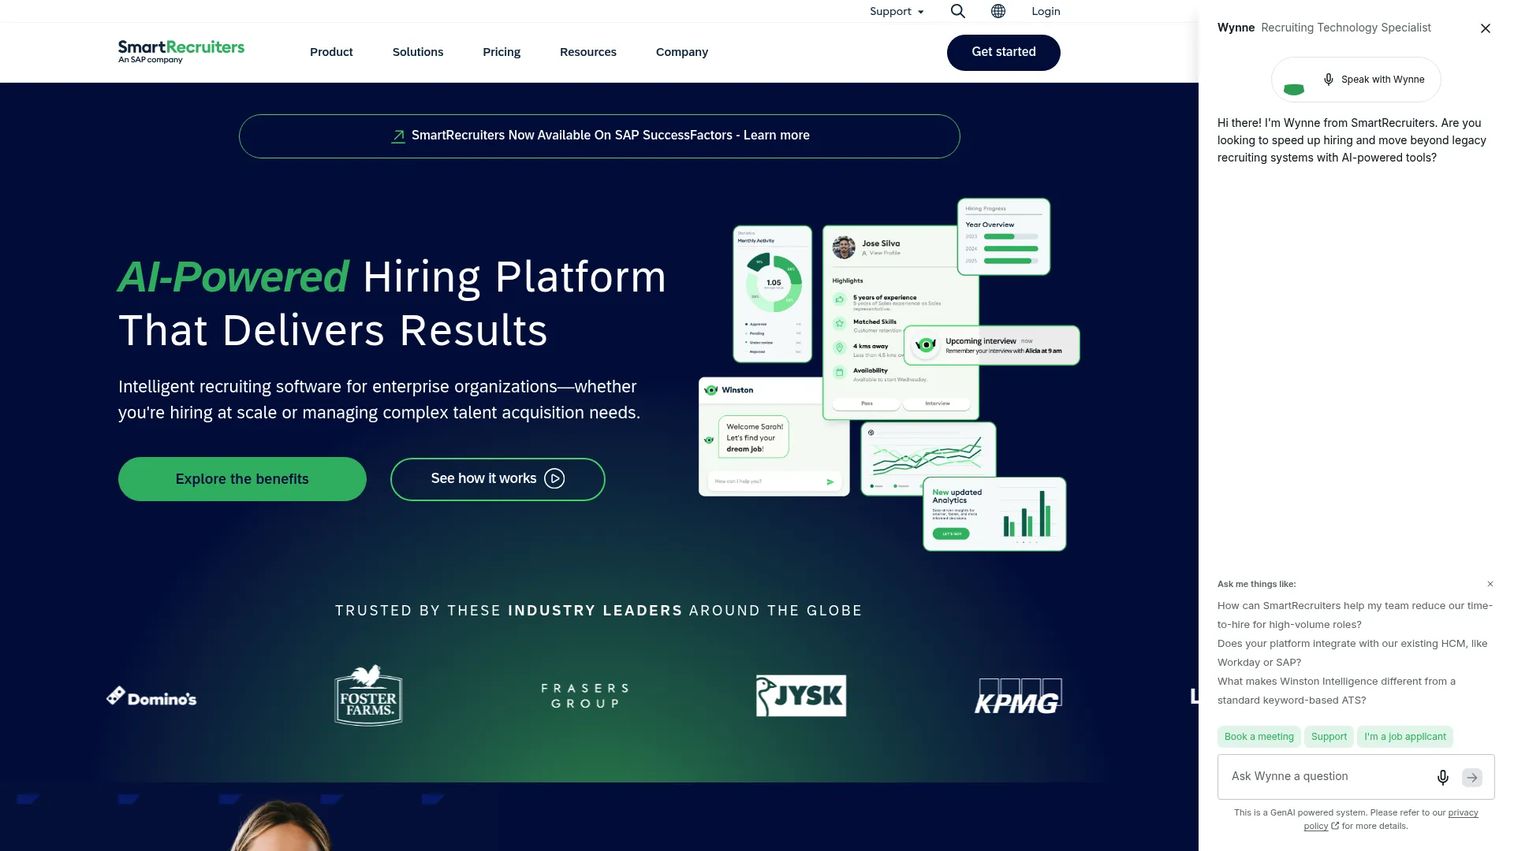Open the Resources menu
1514x851 pixels.
point(588,52)
